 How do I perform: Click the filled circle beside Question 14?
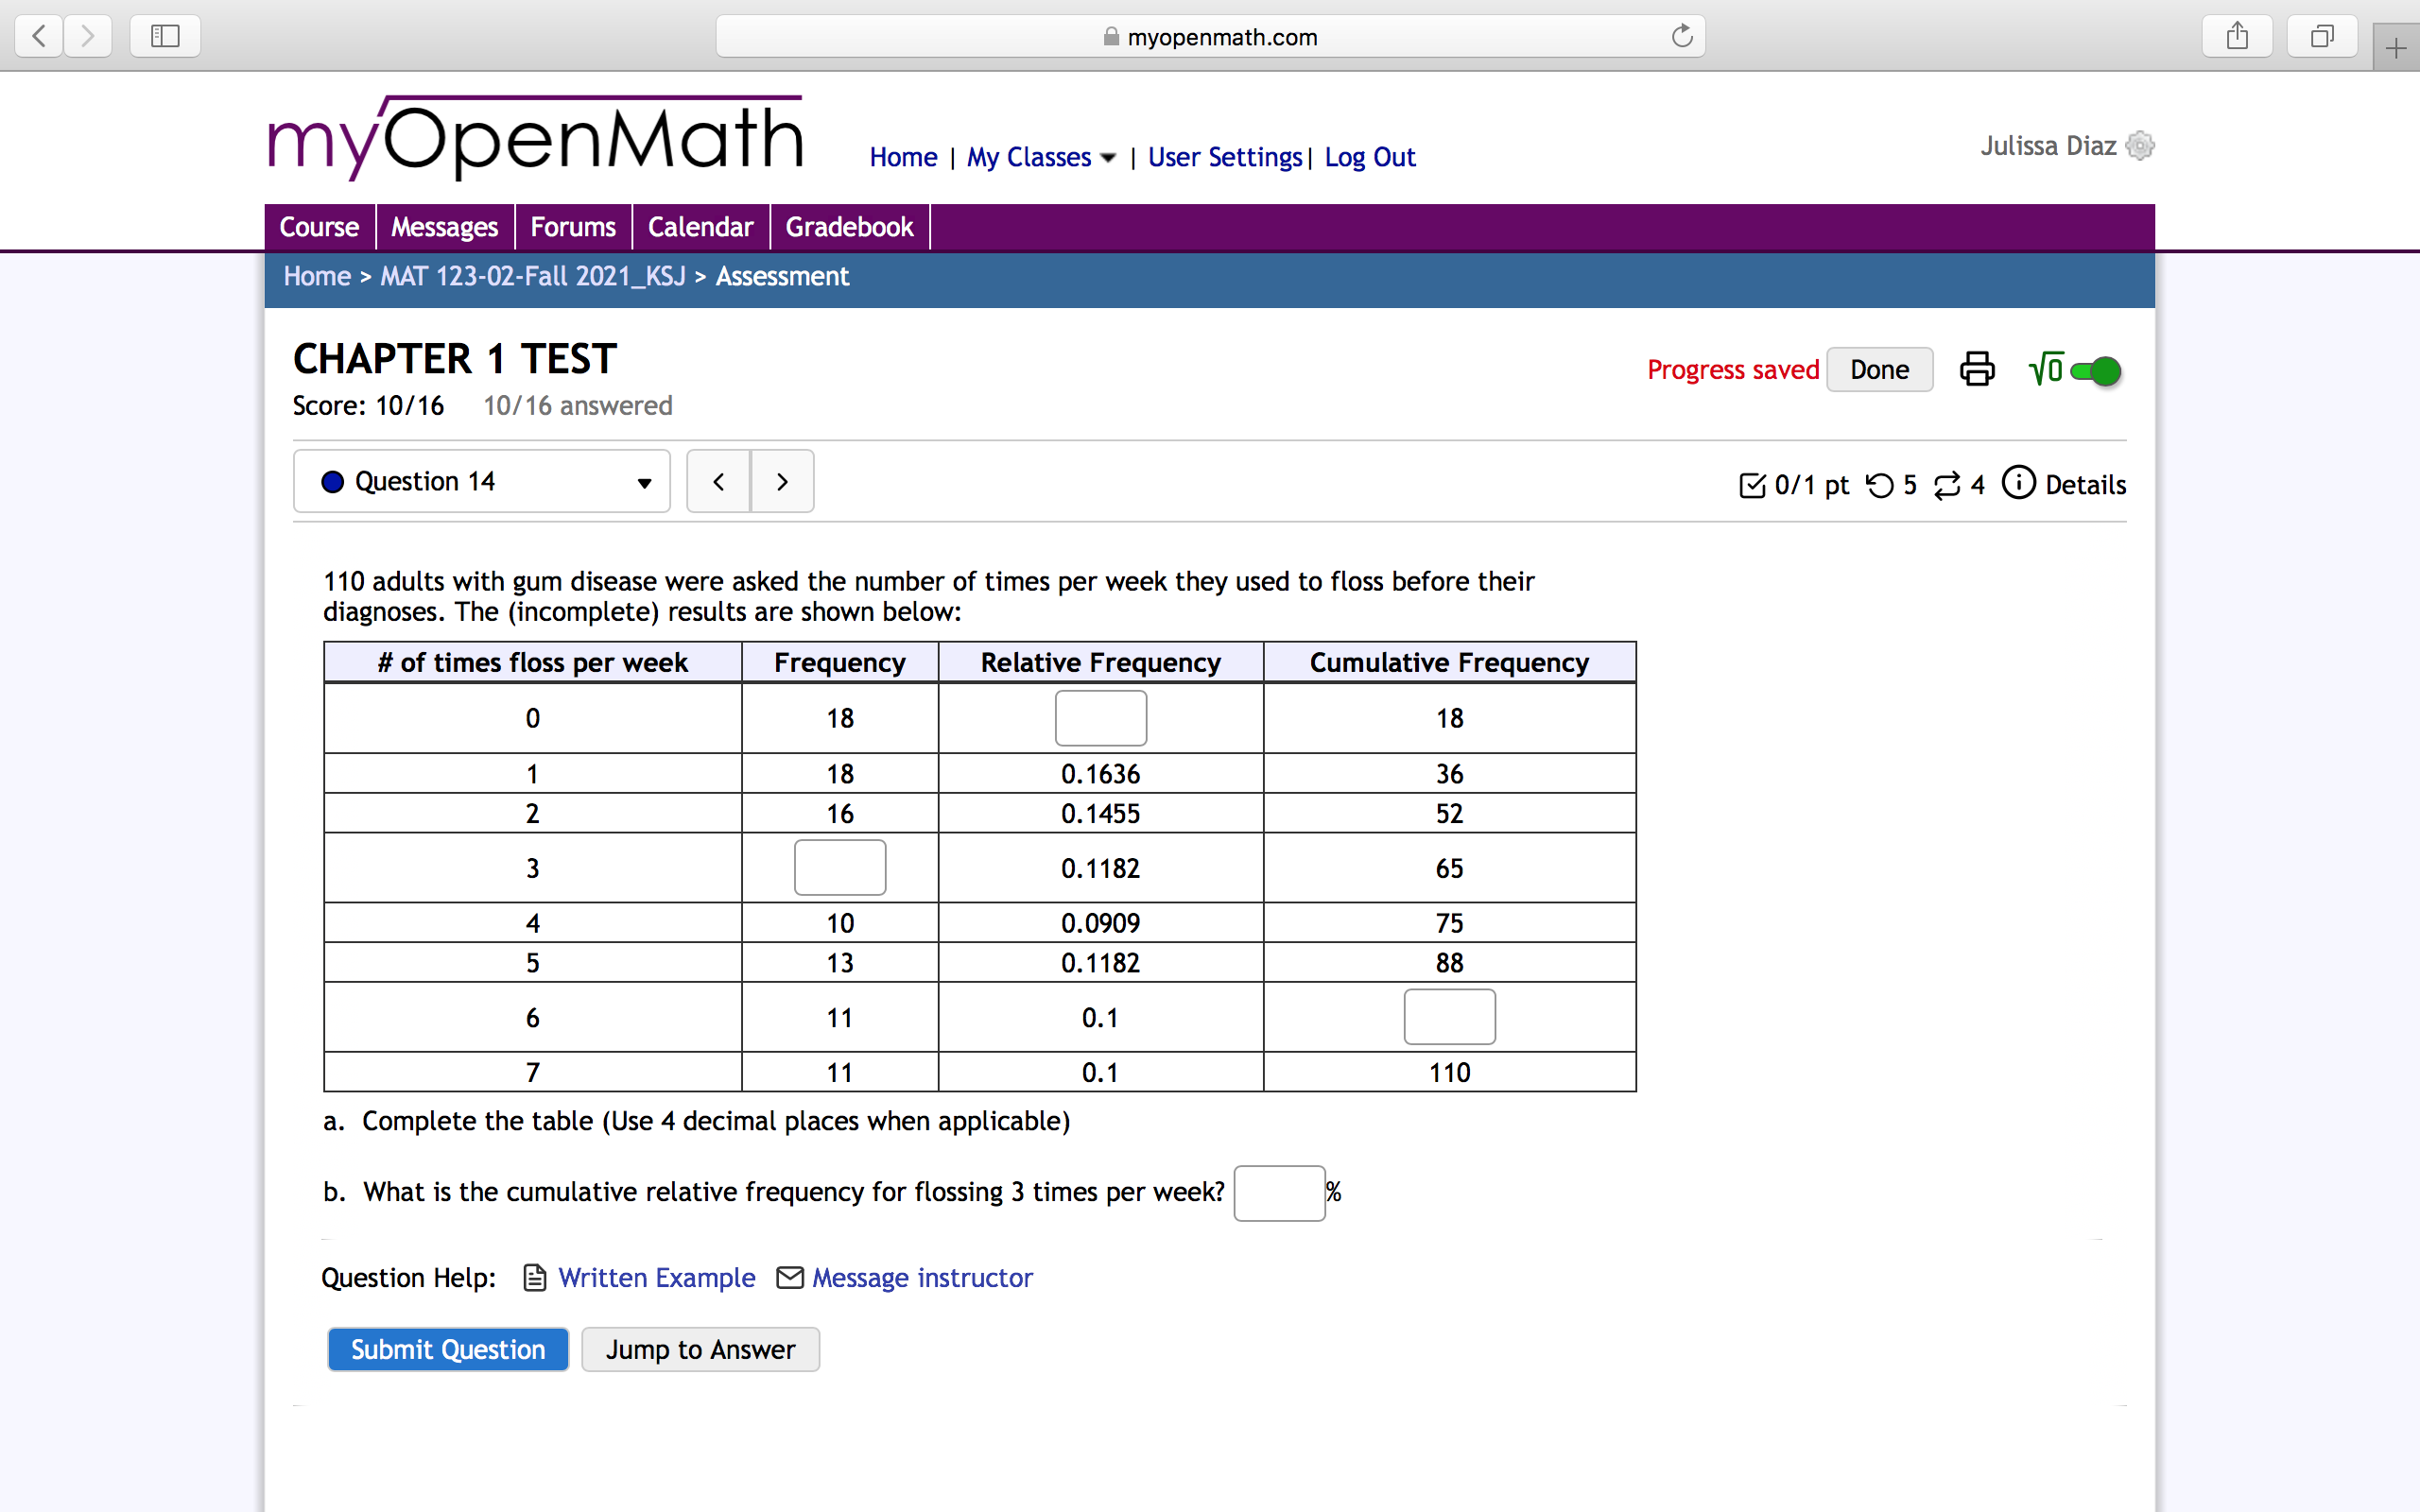click(x=331, y=481)
